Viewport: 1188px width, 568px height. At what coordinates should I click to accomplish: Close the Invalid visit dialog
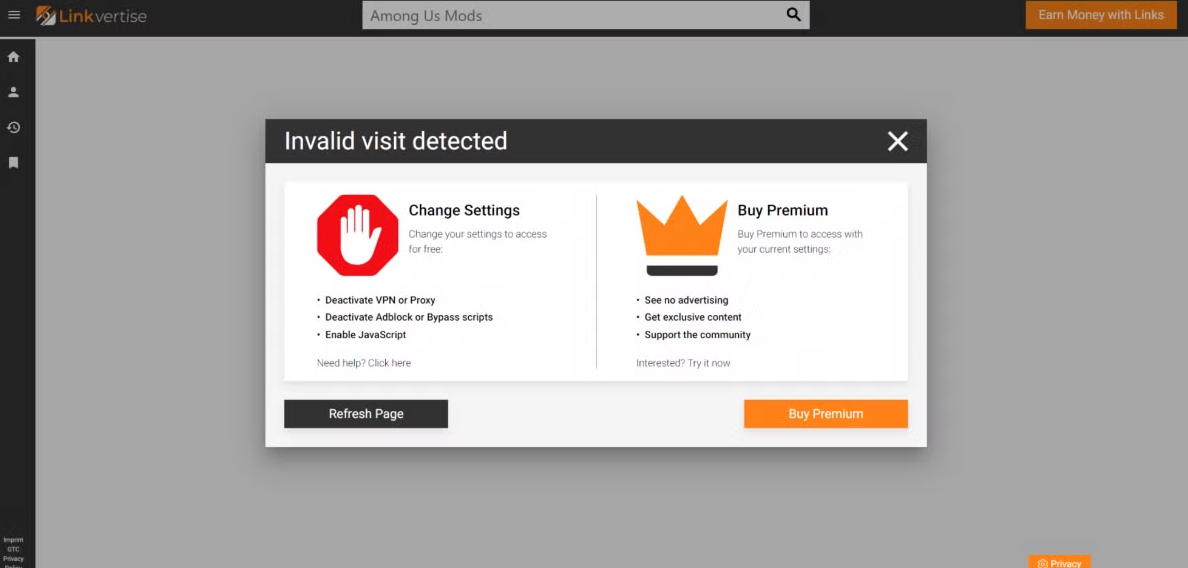pyautogui.click(x=897, y=141)
